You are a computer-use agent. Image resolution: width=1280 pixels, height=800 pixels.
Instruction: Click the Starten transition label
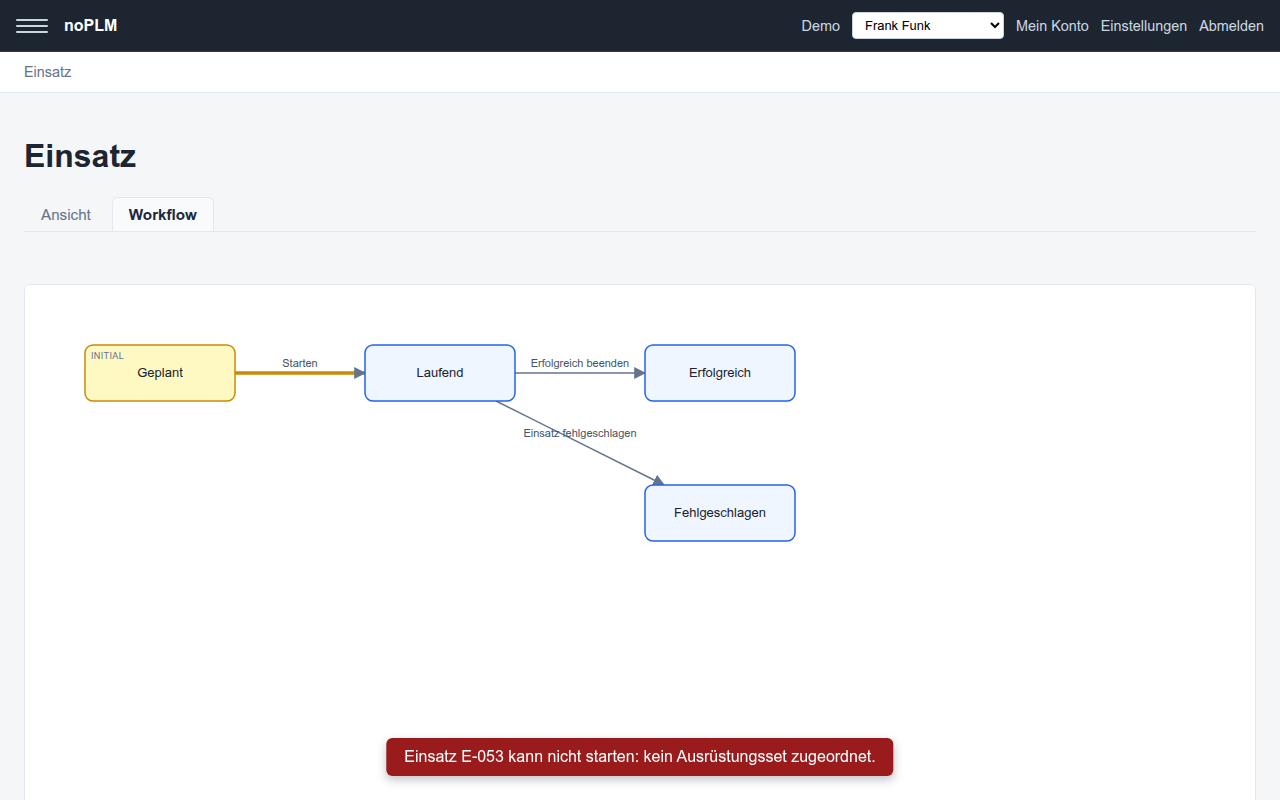pos(300,363)
